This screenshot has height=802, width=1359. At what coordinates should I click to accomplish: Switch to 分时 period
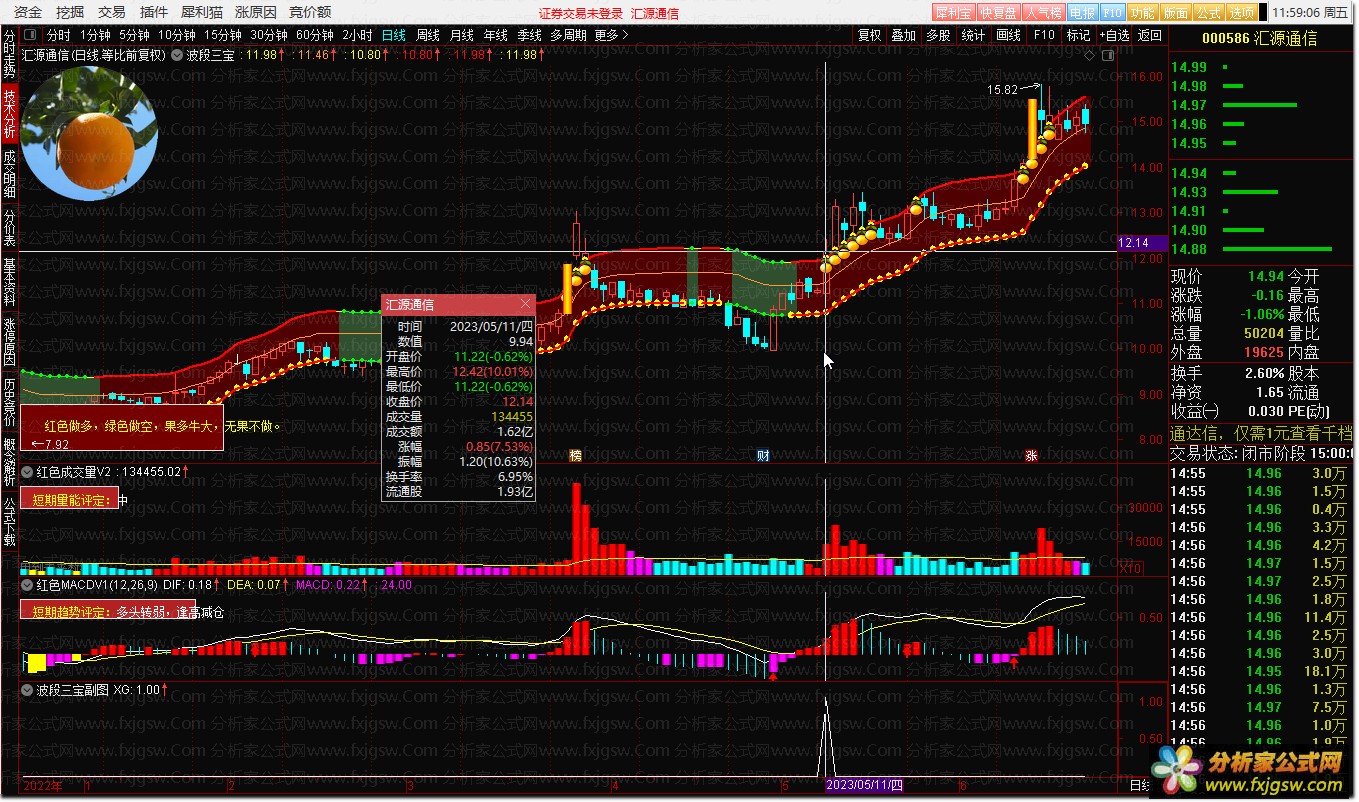click(x=59, y=35)
